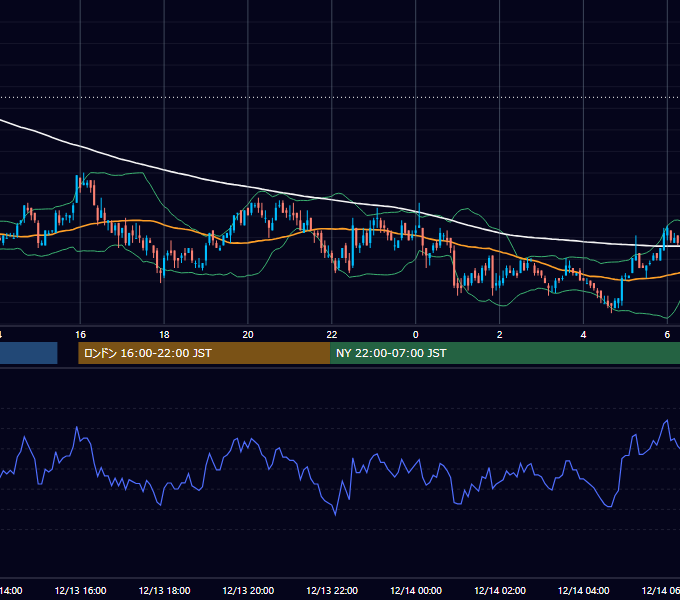The image size is (680, 600).
Task: Click the 22 hour label on upper axis
Action: 332,335
